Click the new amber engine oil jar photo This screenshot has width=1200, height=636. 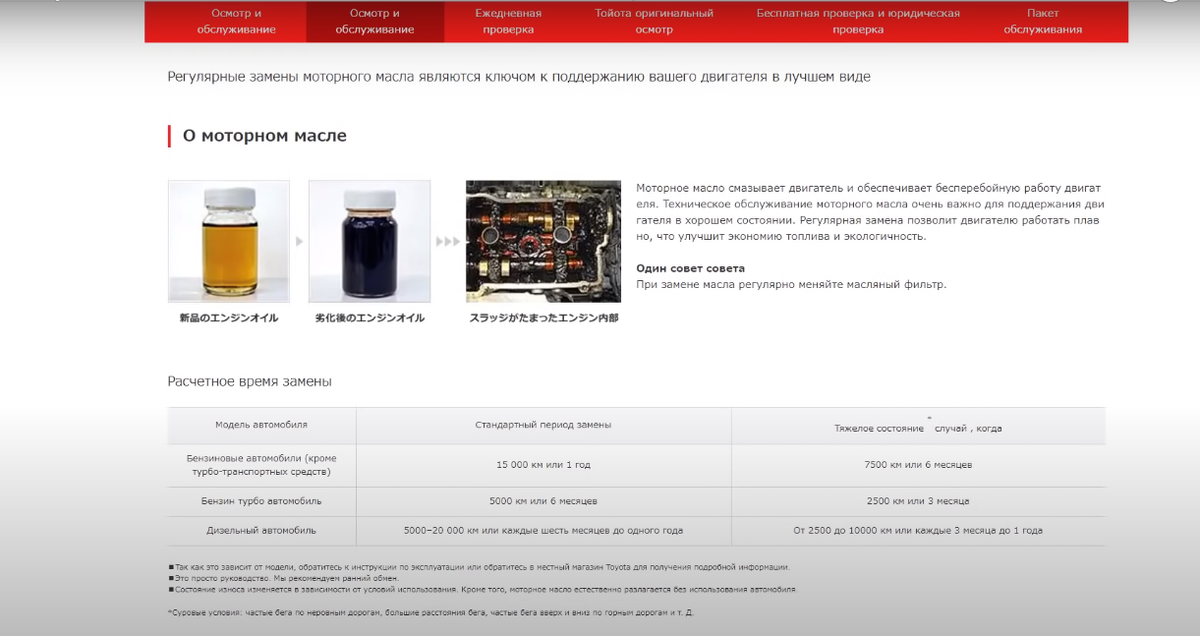(x=229, y=241)
